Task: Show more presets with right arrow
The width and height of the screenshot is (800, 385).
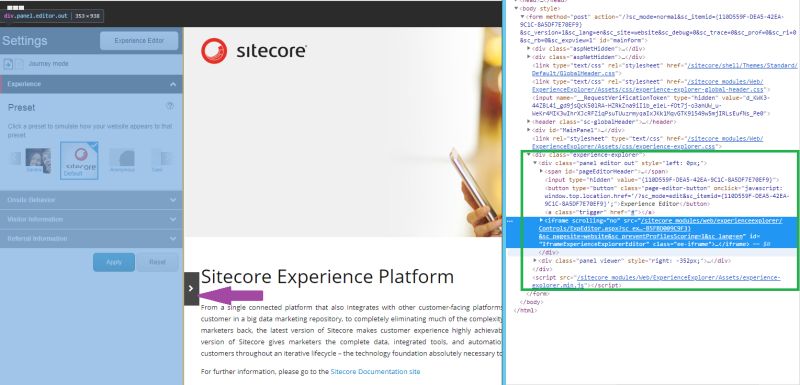Action: [166, 160]
